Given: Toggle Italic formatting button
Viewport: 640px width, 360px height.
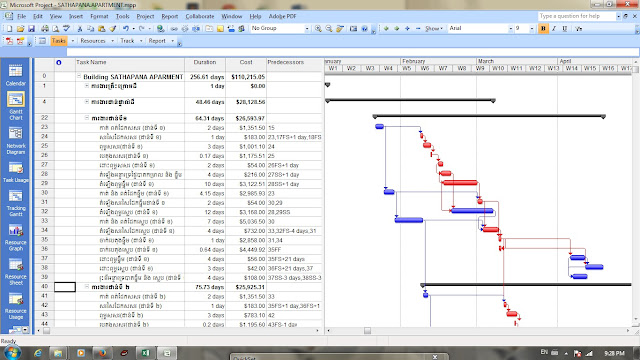Looking at the screenshot, I should pos(554,29).
